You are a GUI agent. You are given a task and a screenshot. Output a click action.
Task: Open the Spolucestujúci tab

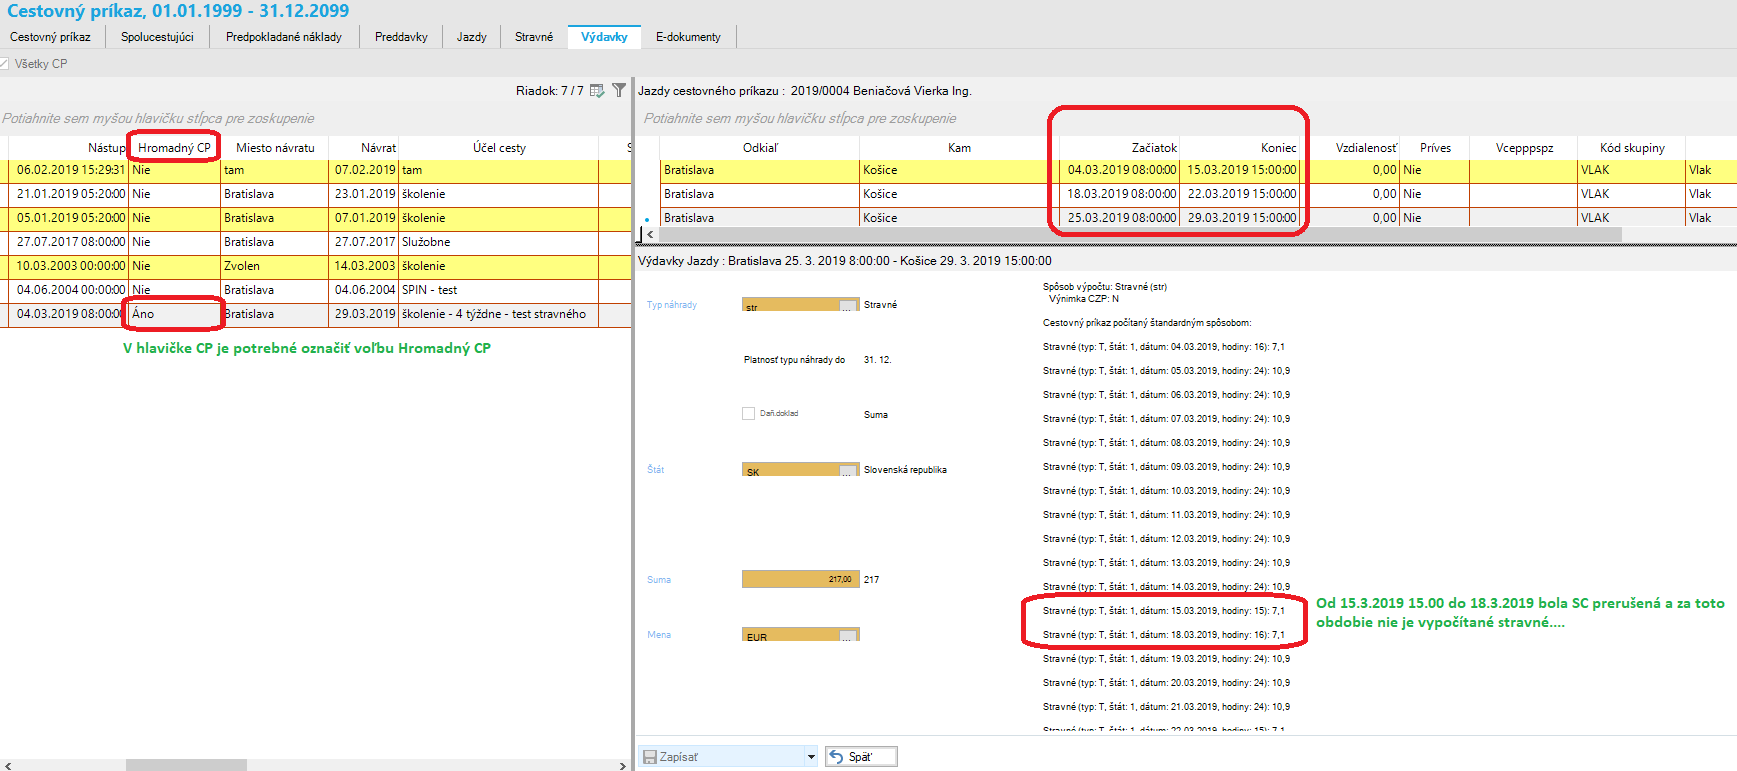157,37
